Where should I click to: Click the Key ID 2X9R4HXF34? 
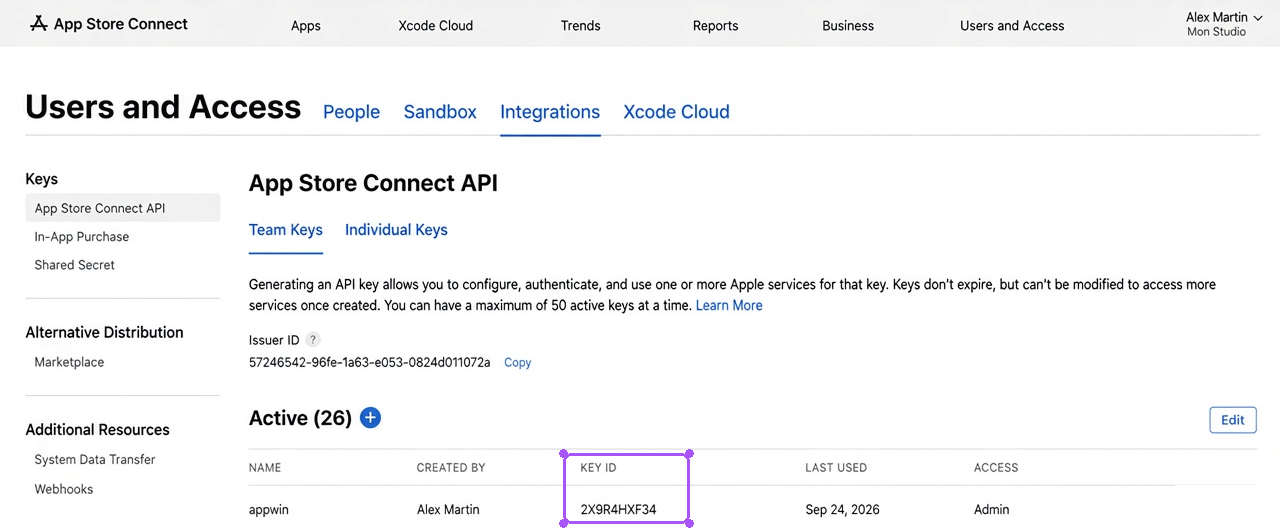[x=618, y=510]
